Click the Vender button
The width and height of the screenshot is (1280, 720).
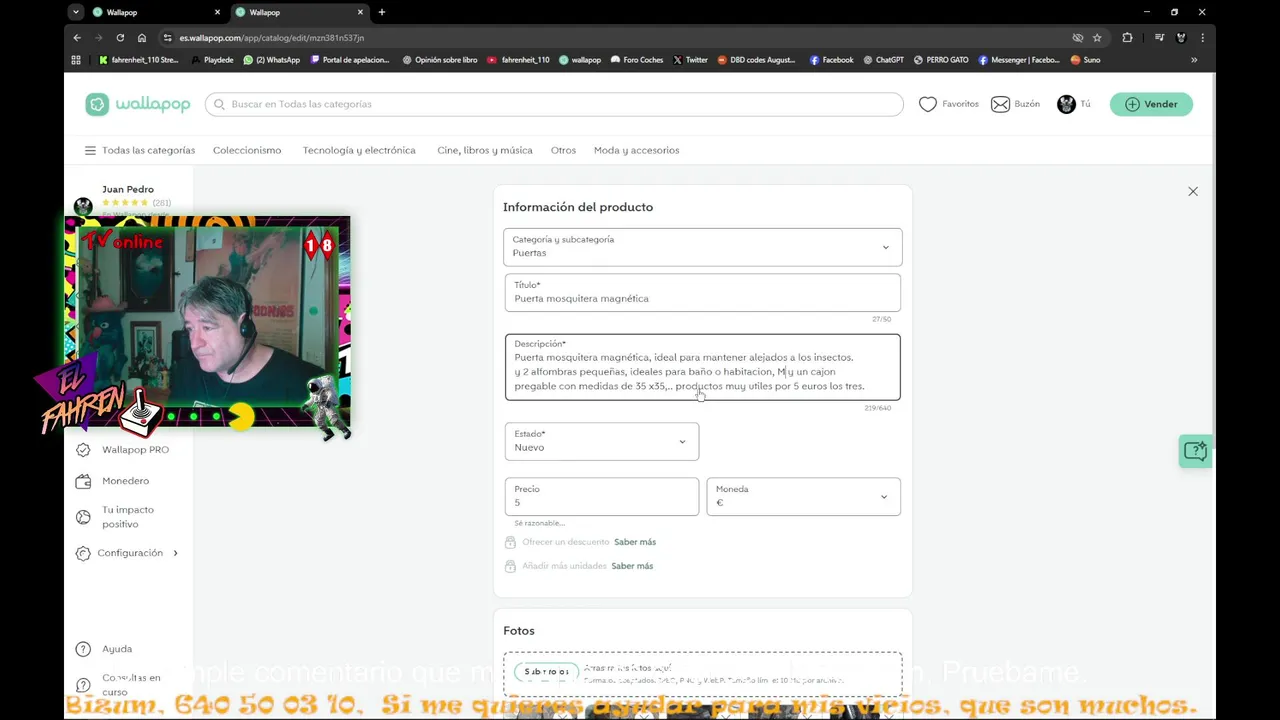pyautogui.click(x=1151, y=104)
